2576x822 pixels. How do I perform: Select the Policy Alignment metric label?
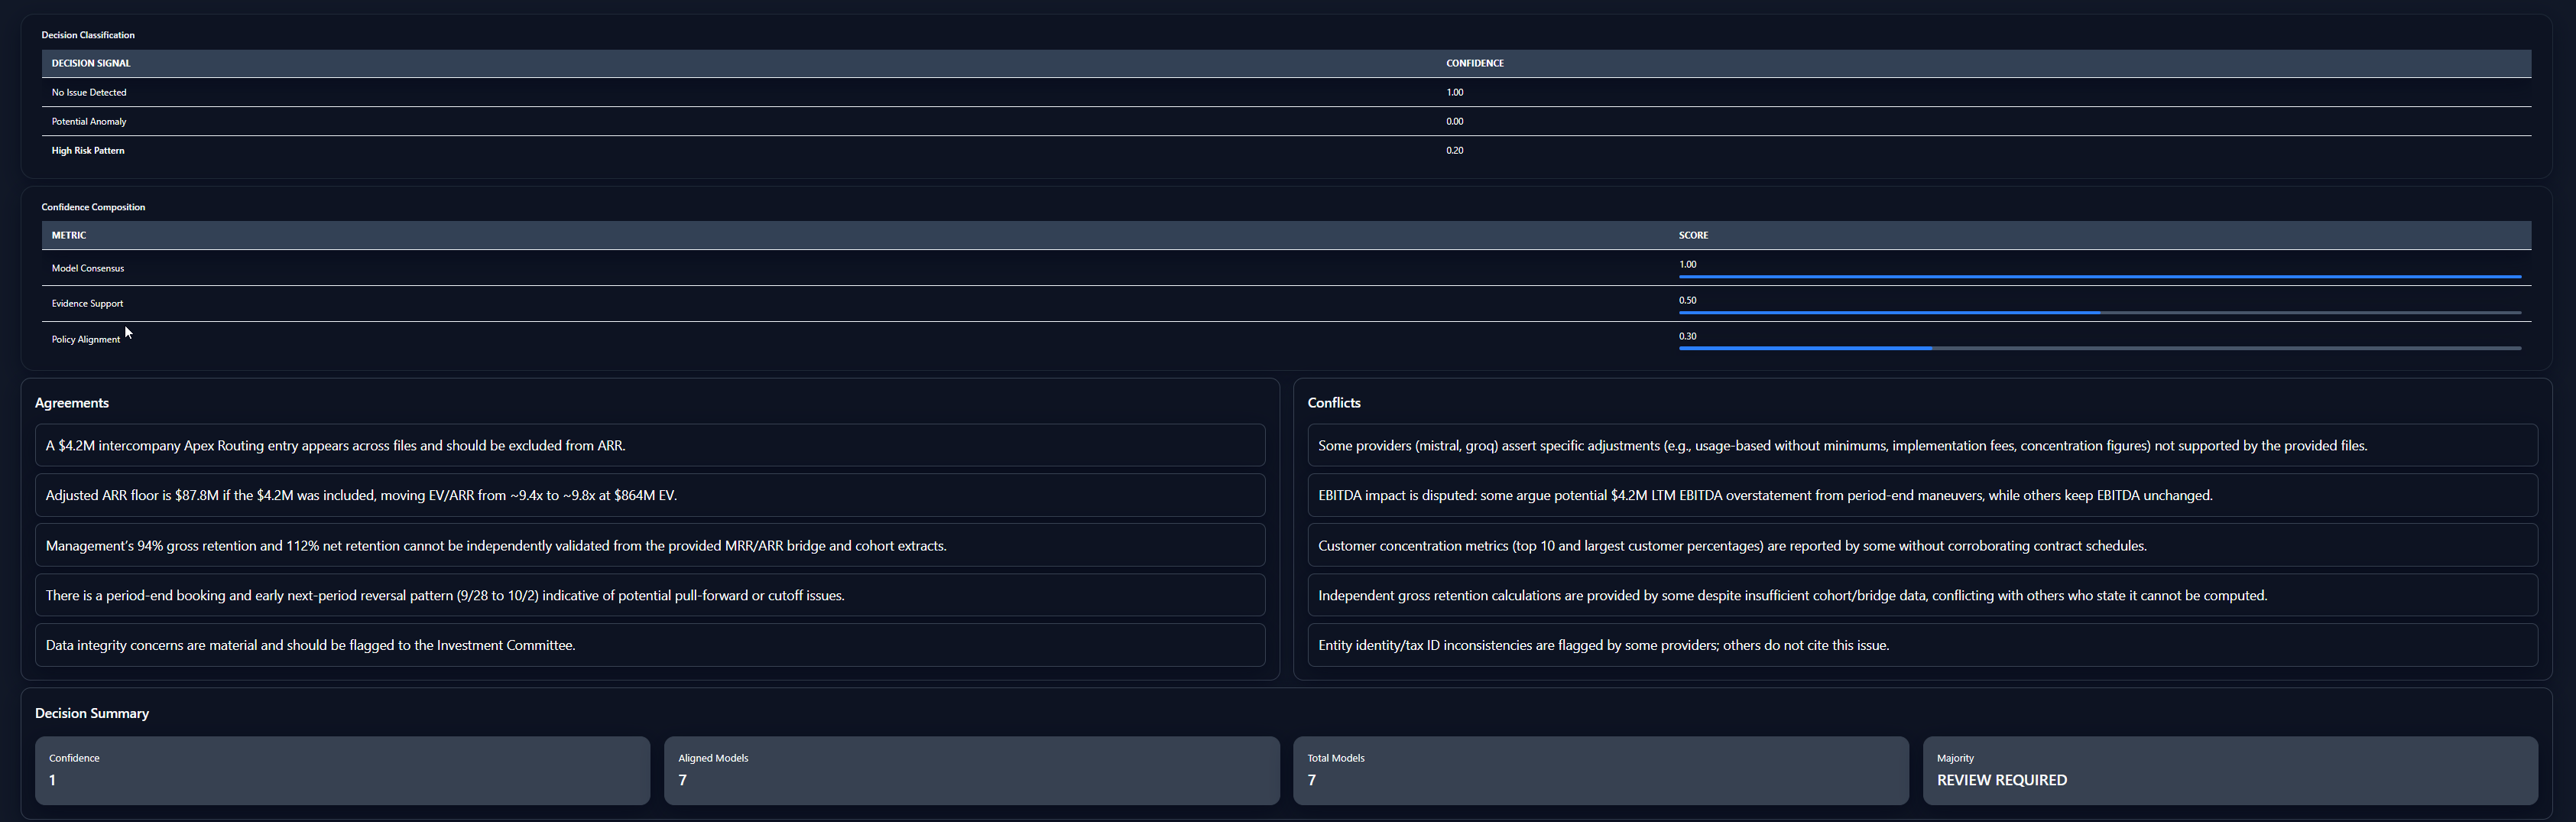click(86, 339)
